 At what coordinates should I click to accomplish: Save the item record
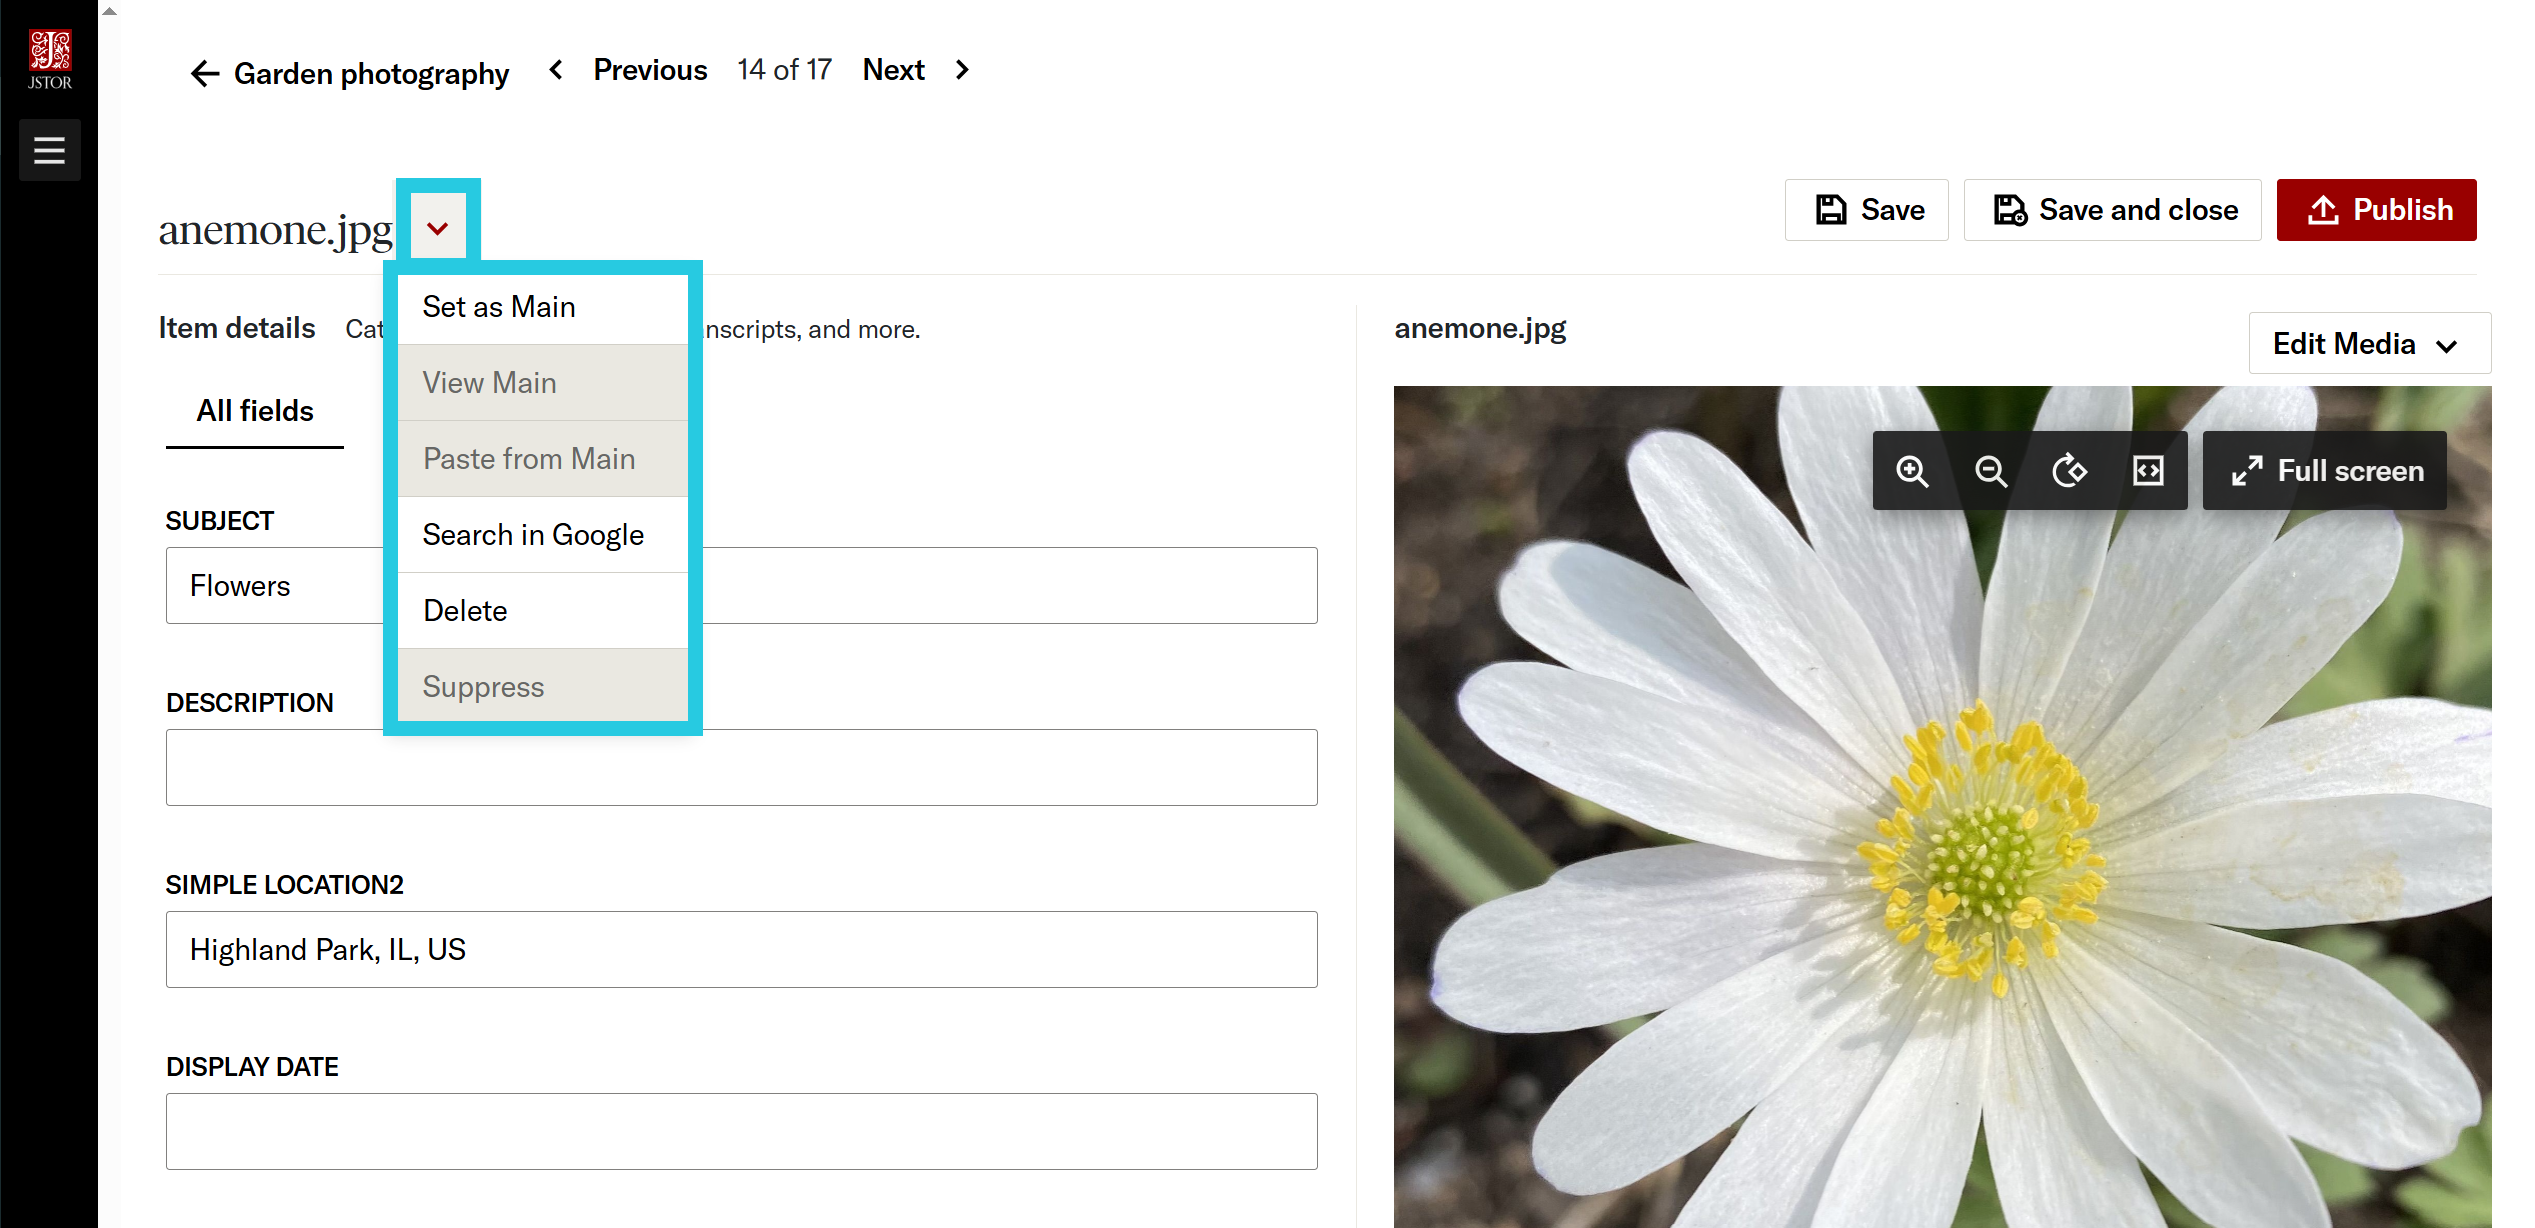point(1866,210)
